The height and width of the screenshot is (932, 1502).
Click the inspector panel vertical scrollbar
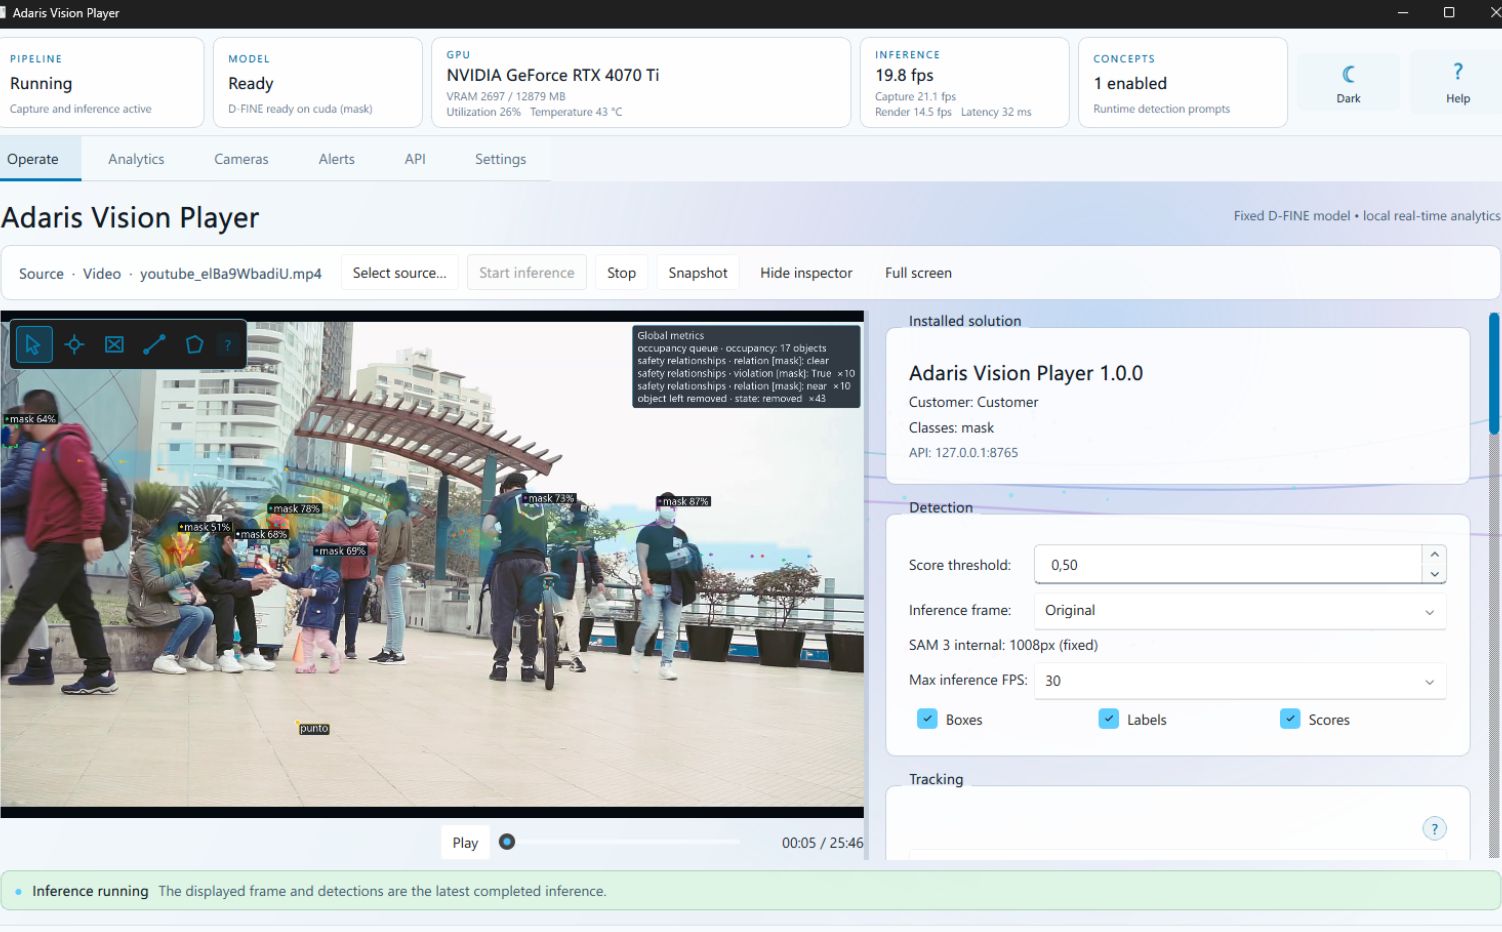(x=1494, y=373)
